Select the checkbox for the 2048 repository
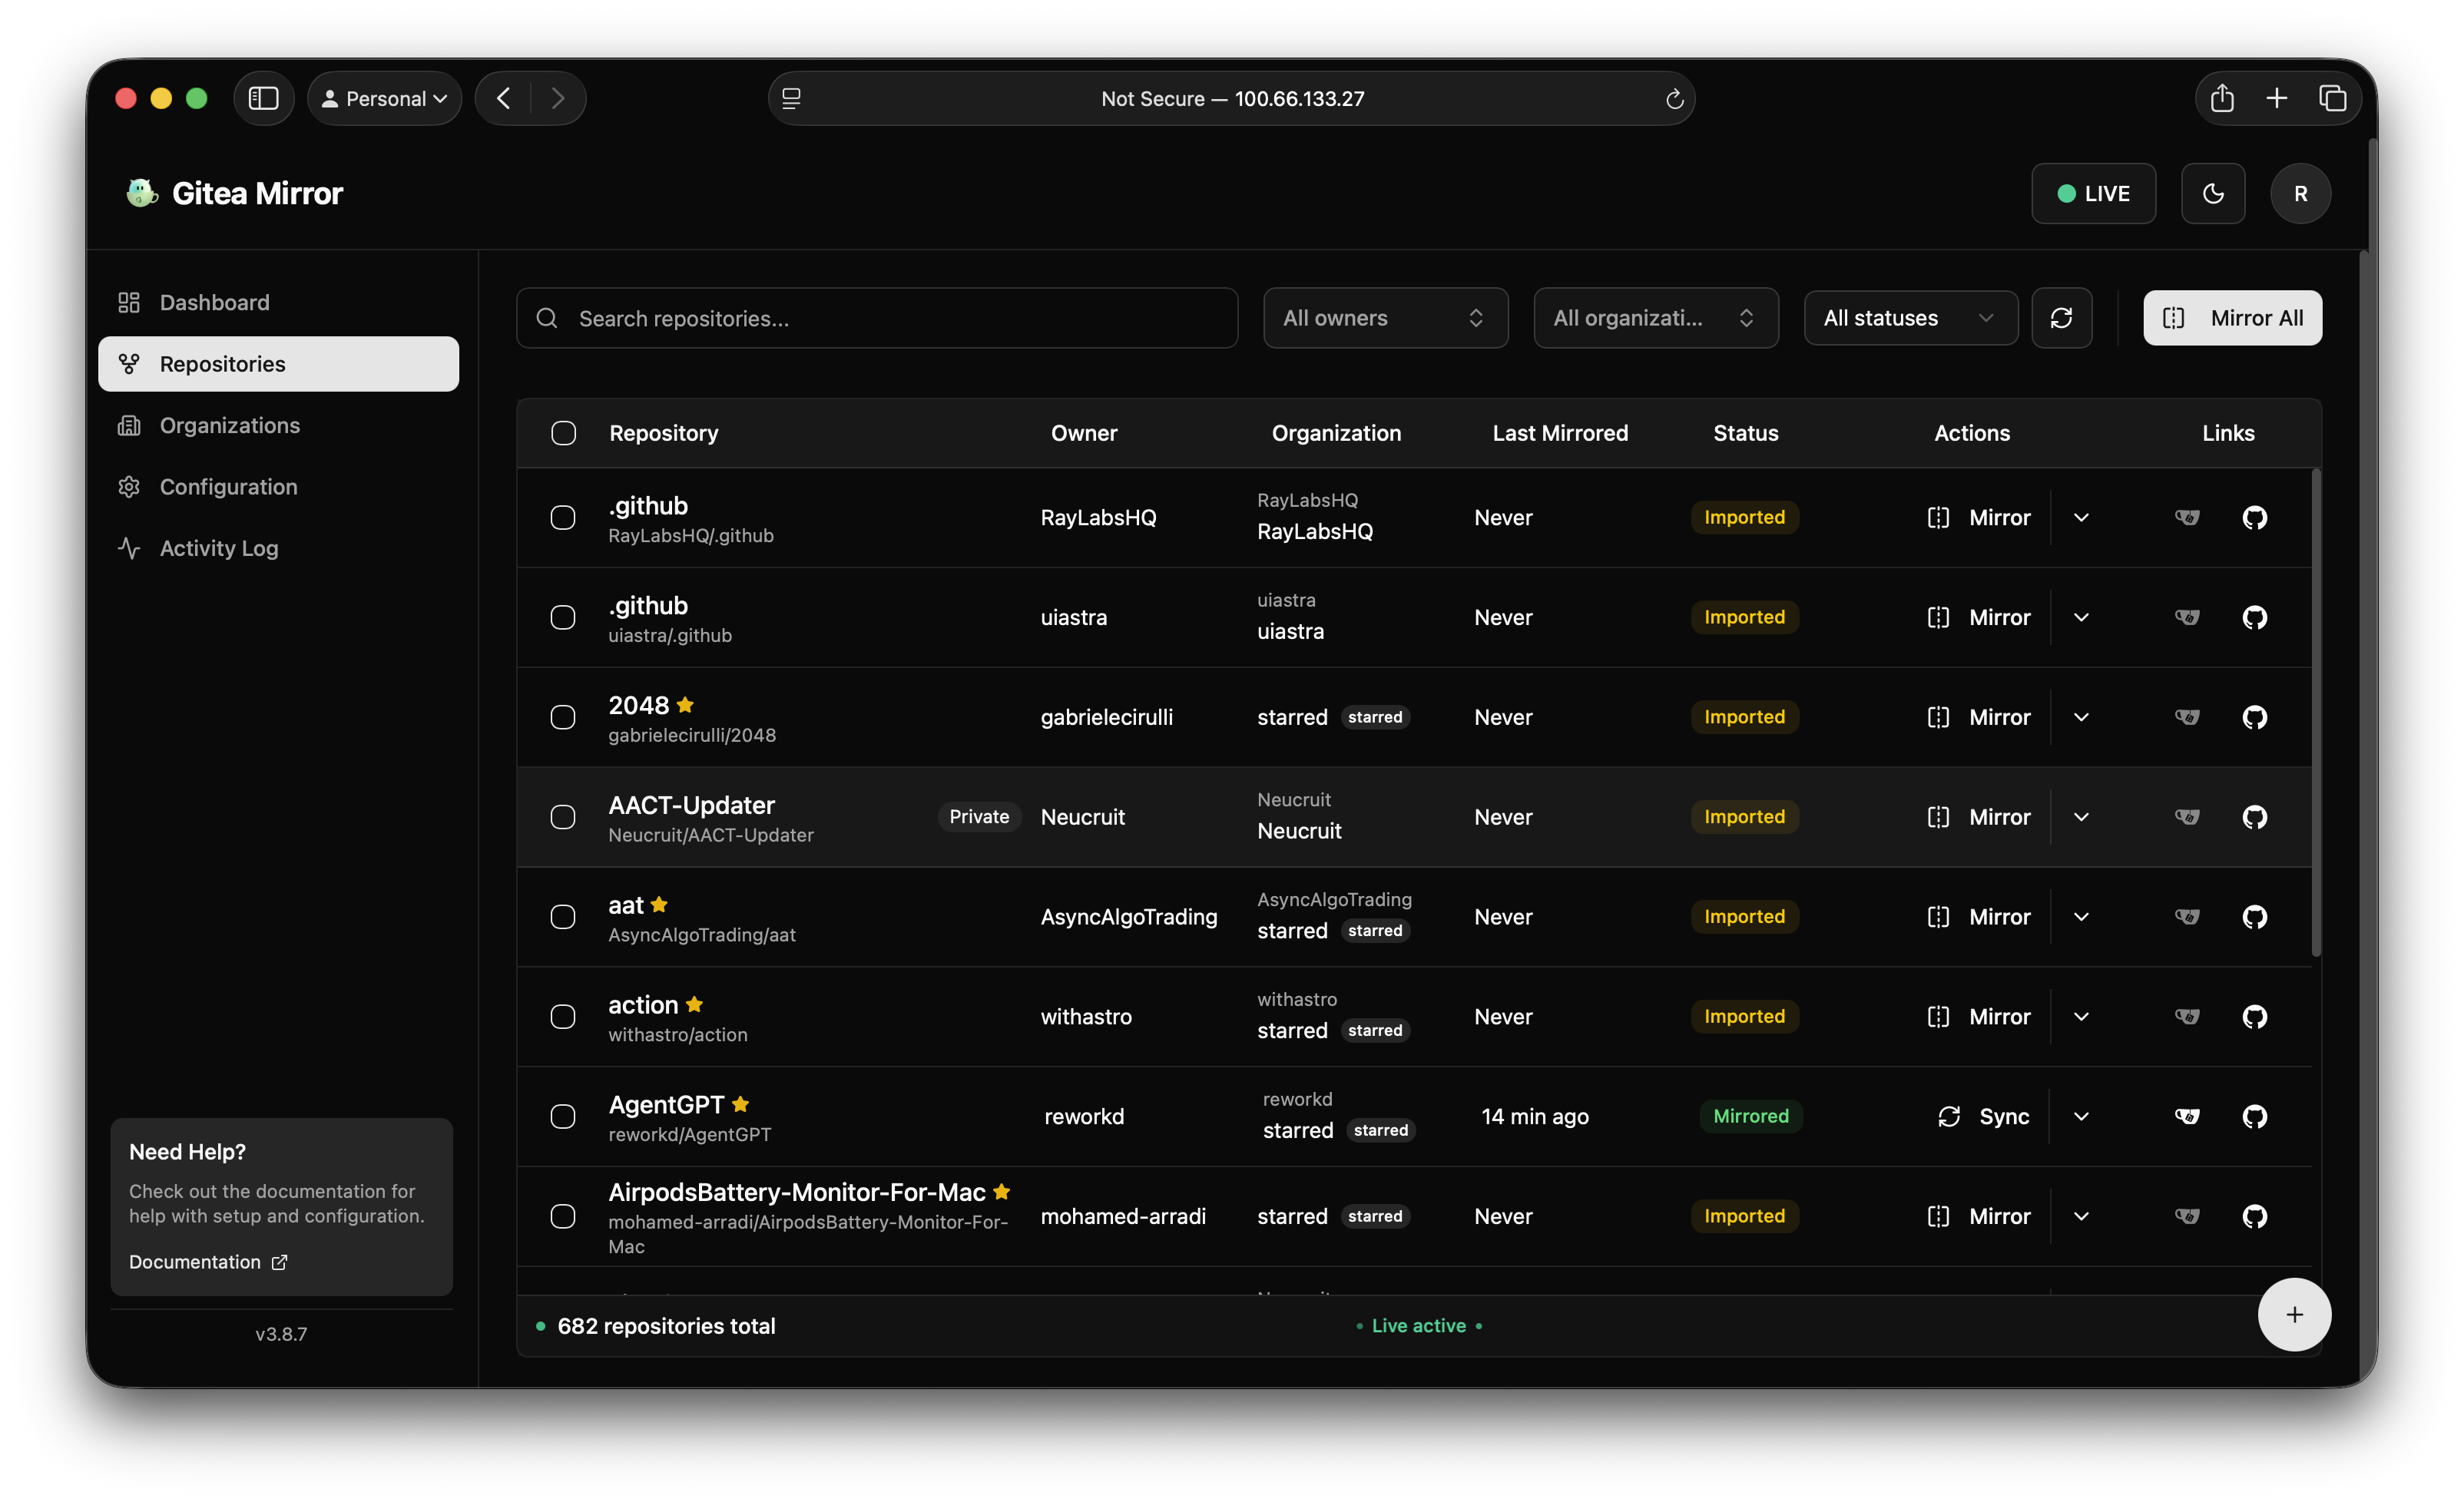The height and width of the screenshot is (1502, 2464). [x=563, y=717]
